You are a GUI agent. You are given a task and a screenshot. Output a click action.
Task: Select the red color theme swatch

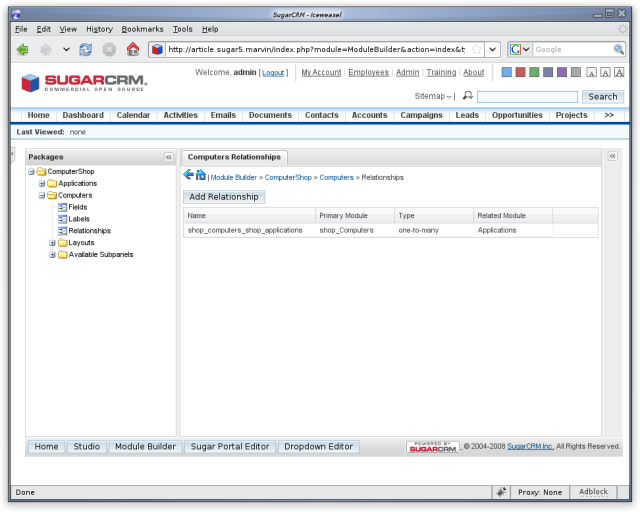pyautogui.click(x=520, y=72)
